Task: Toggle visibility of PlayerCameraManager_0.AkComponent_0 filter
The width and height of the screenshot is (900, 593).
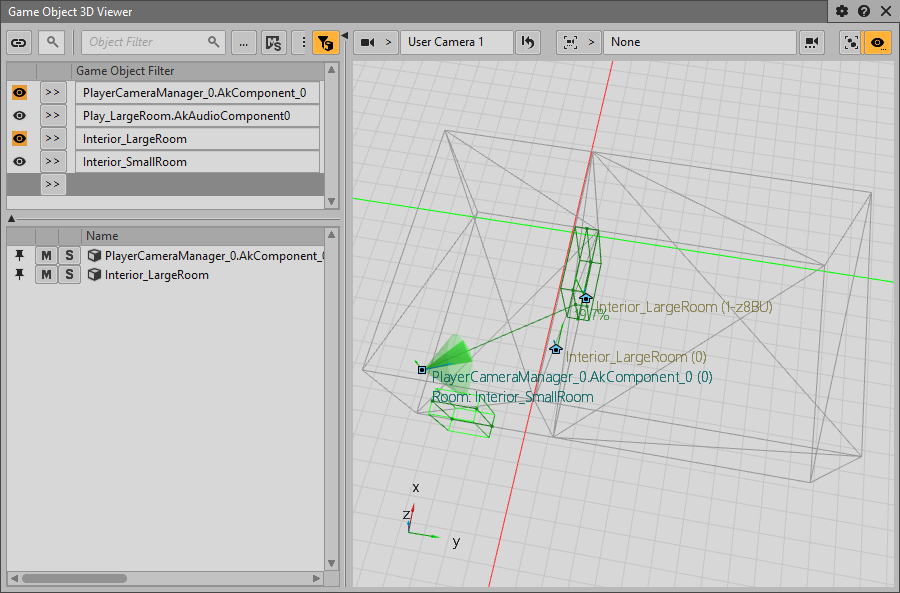Action: click(x=19, y=93)
